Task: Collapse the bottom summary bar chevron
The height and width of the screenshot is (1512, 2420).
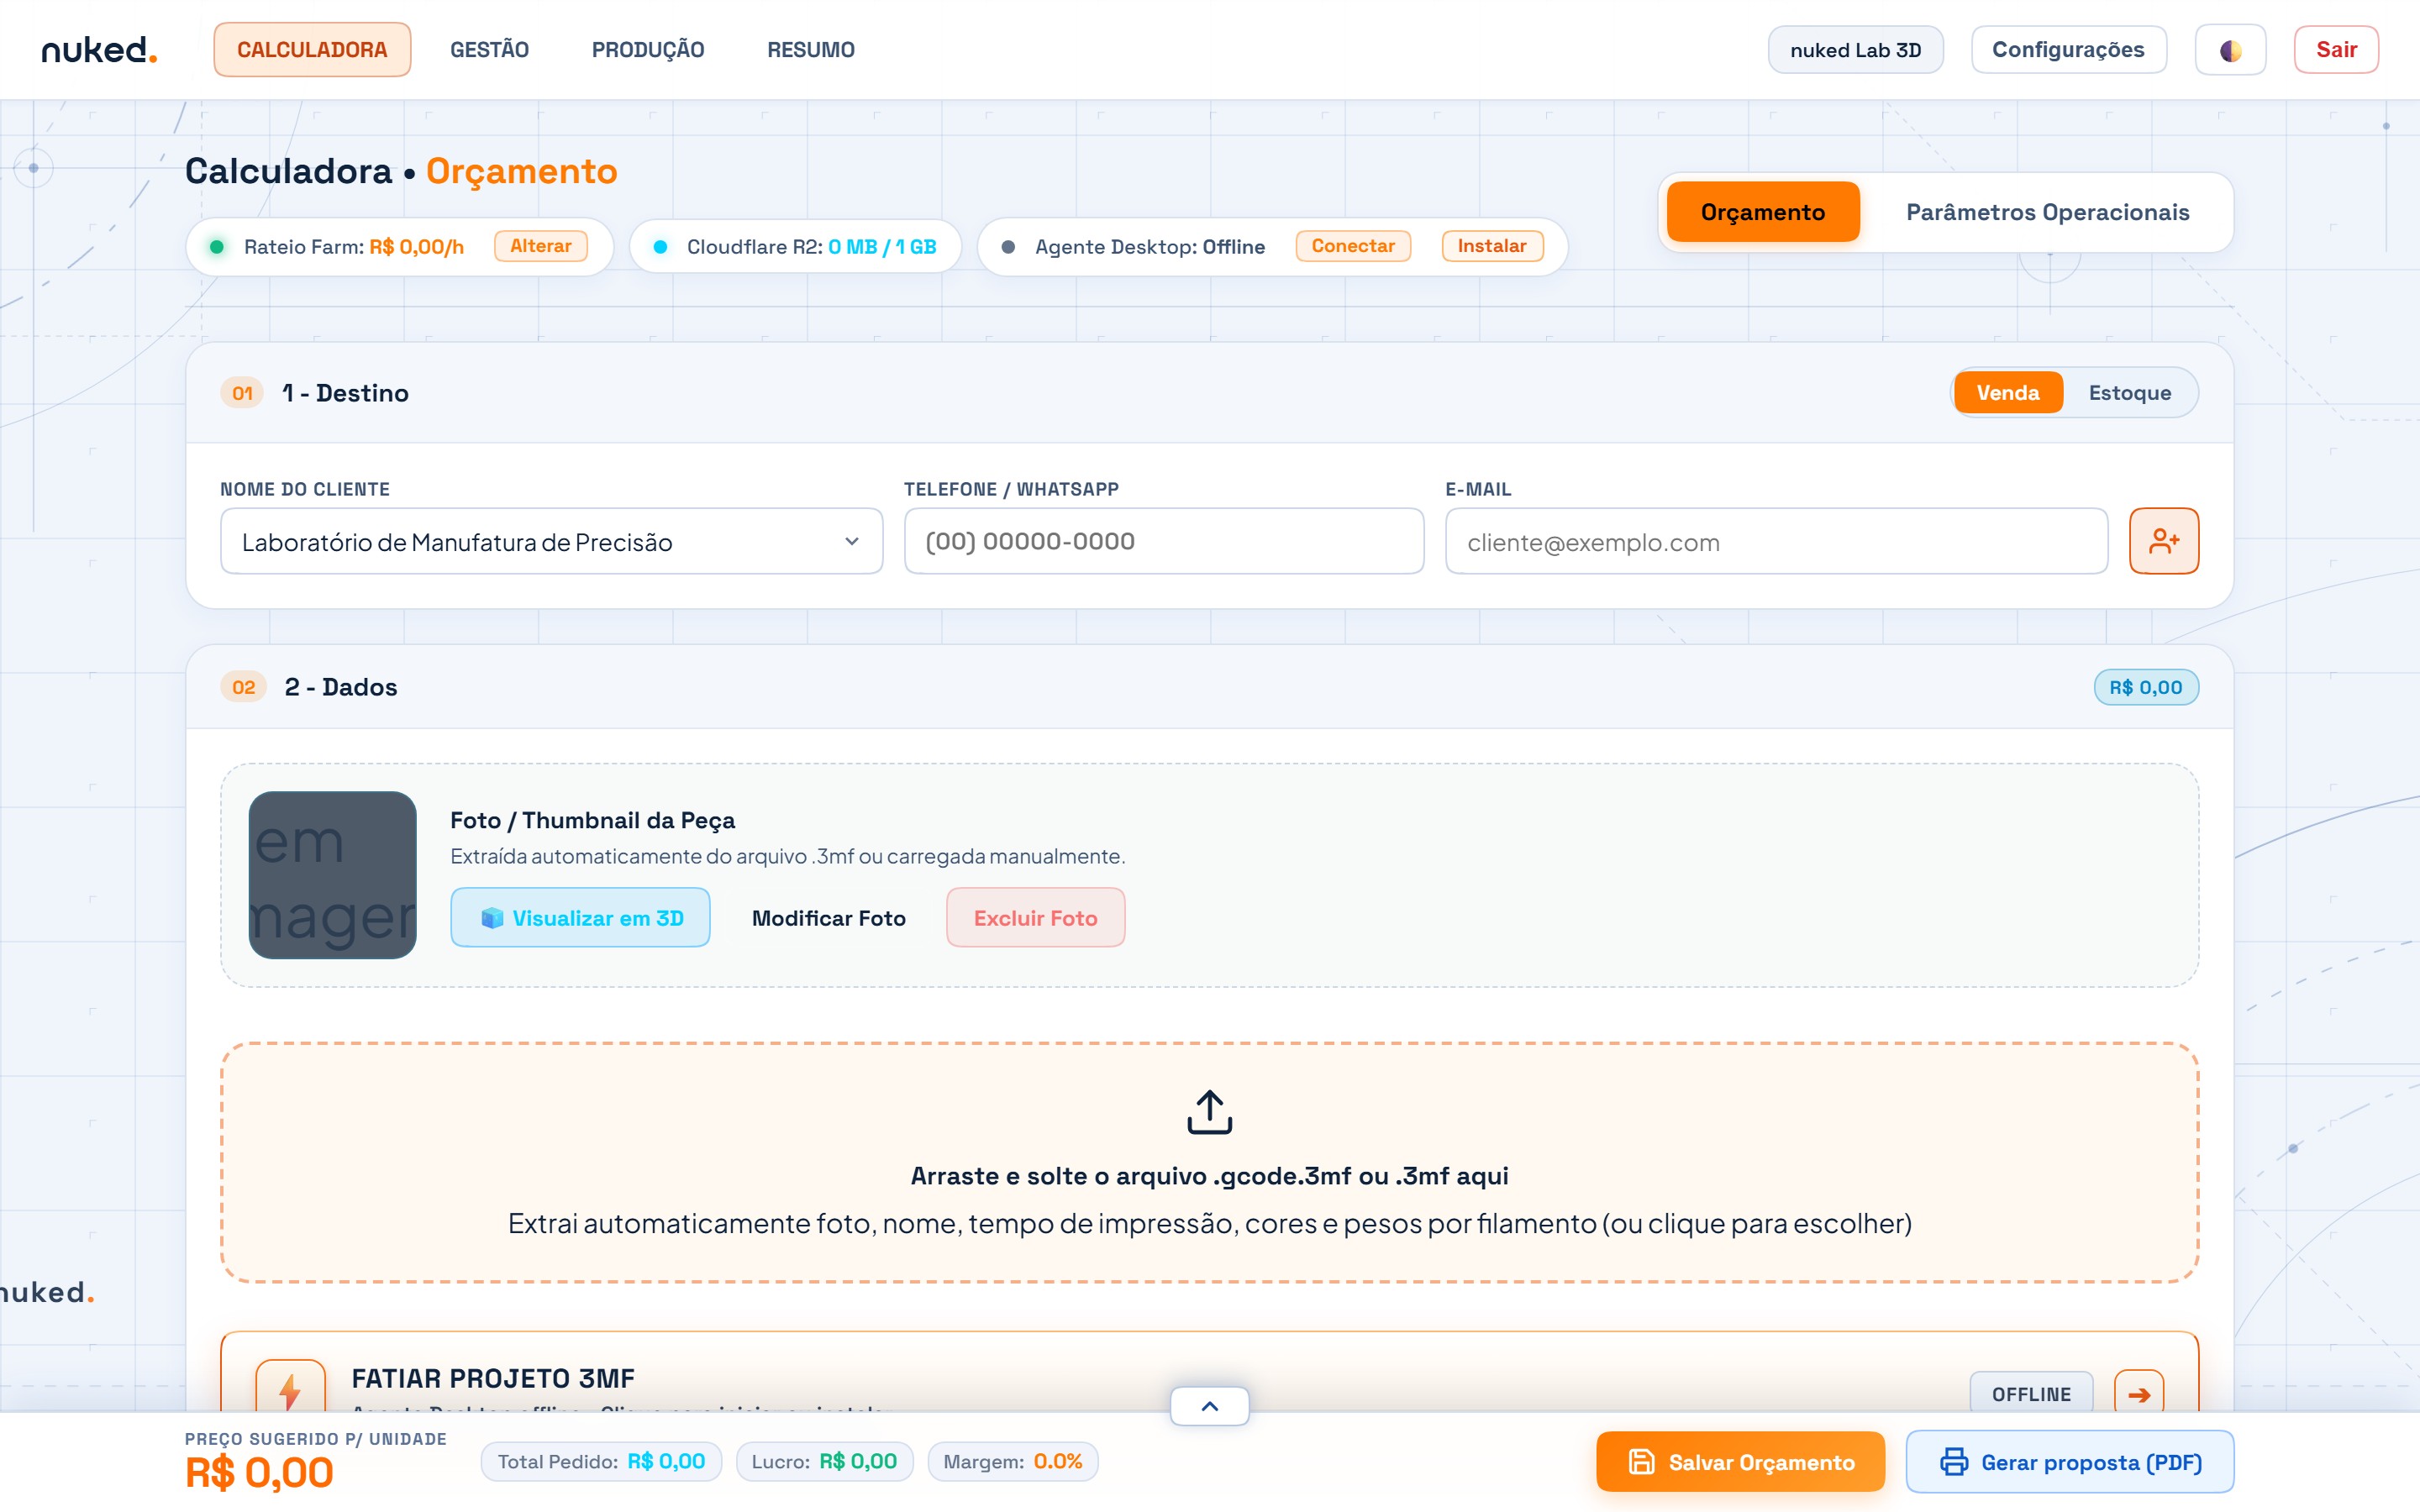Action: [x=1209, y=1406]
